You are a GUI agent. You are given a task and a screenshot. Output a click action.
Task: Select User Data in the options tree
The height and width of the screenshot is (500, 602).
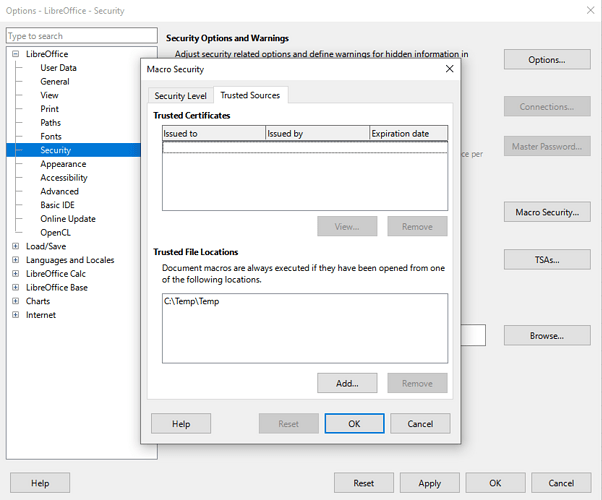pyautogui.click(x=58, y=68)
